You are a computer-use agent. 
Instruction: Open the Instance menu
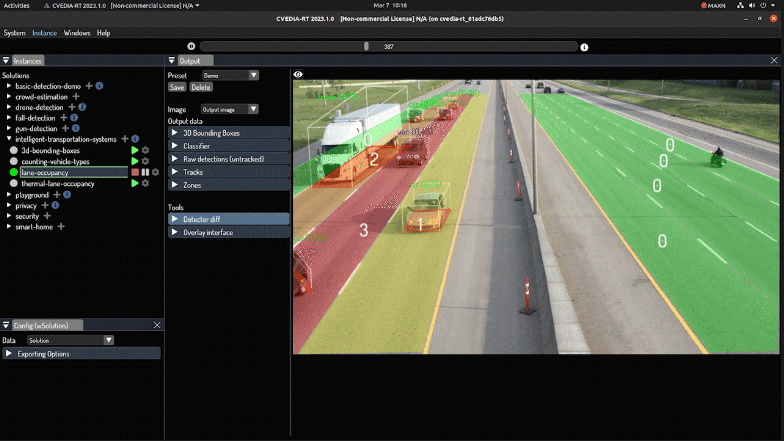(x=44, y=33)
